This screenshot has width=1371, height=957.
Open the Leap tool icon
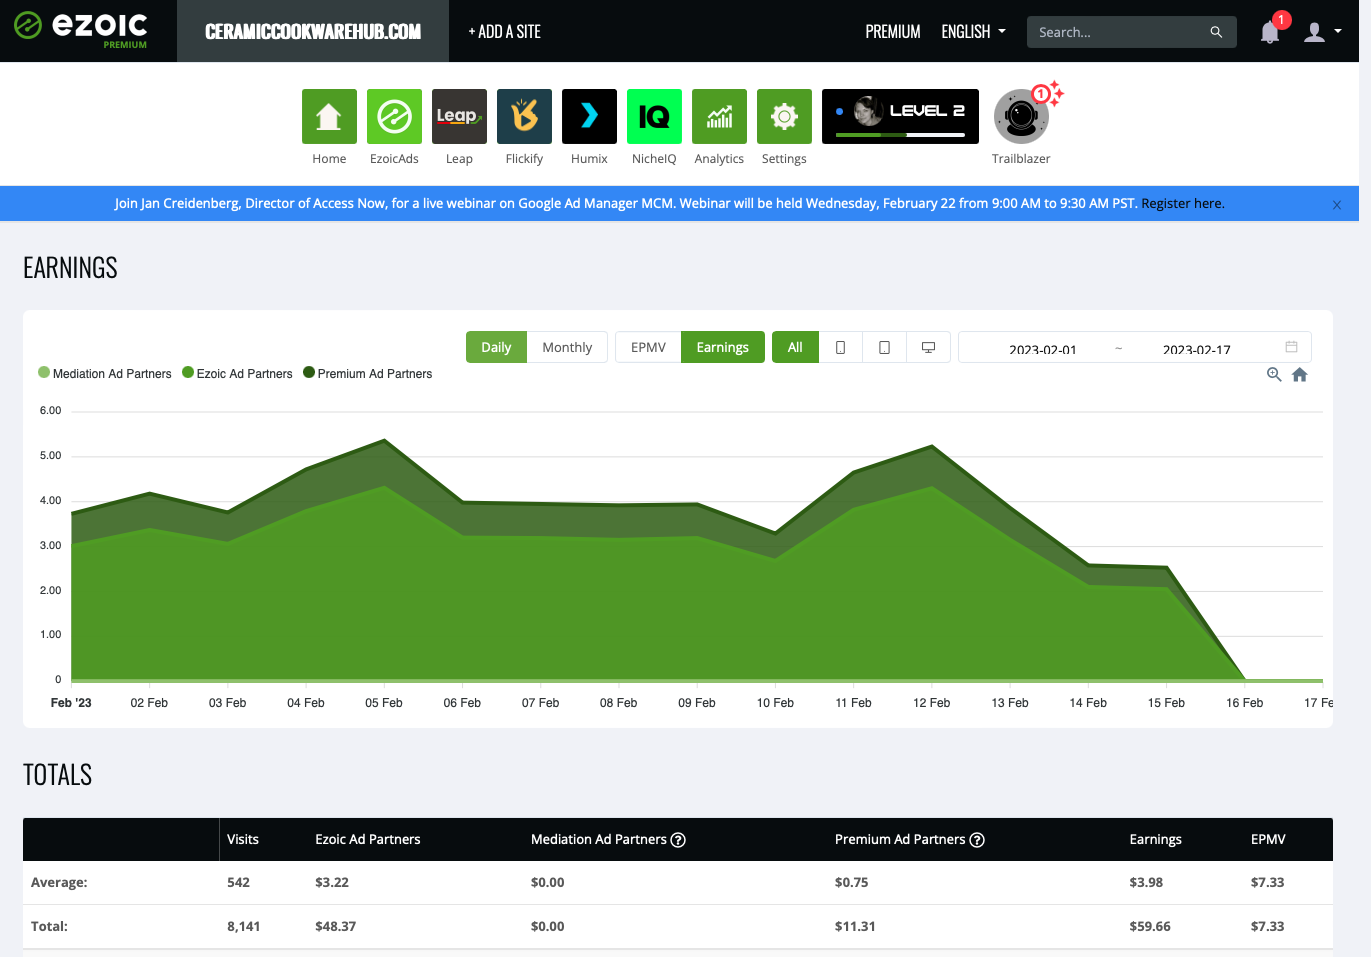(459, 116)
